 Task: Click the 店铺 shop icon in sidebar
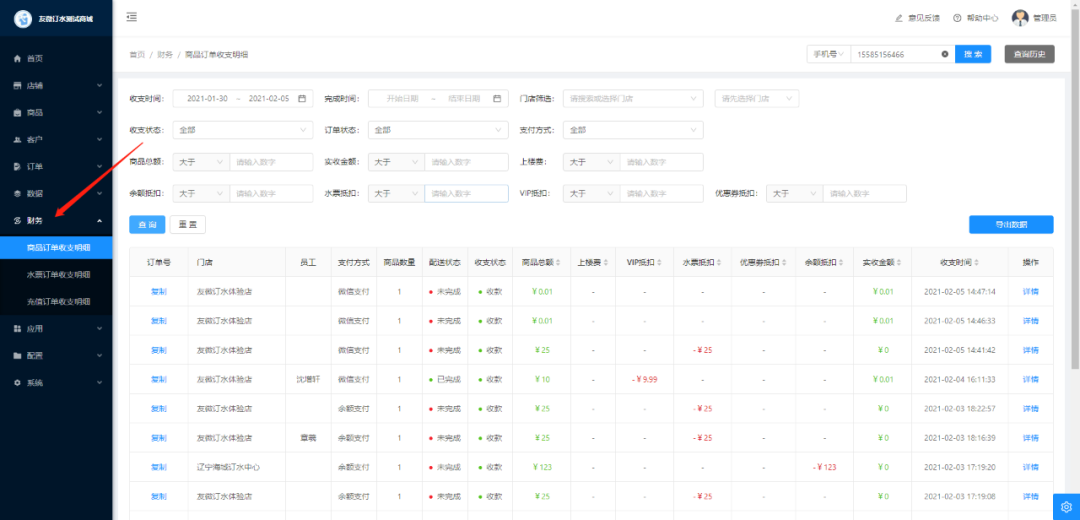pos(18,85)
